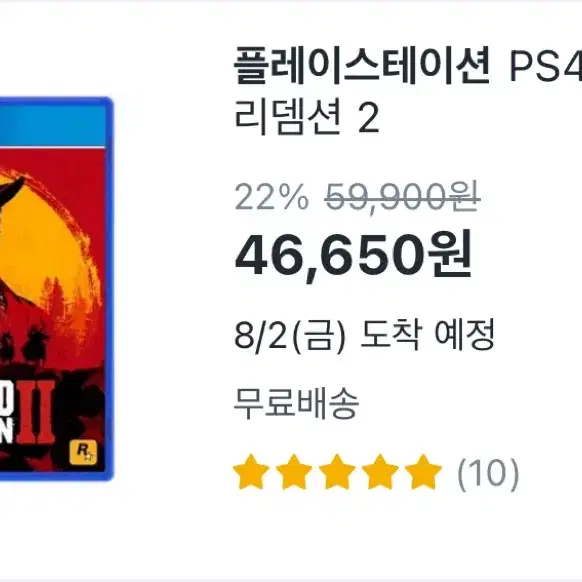The width and height of the screenshot is (582, 582).
Task: Click the 무료배송 free shipping label
Action: coord(297,403)
